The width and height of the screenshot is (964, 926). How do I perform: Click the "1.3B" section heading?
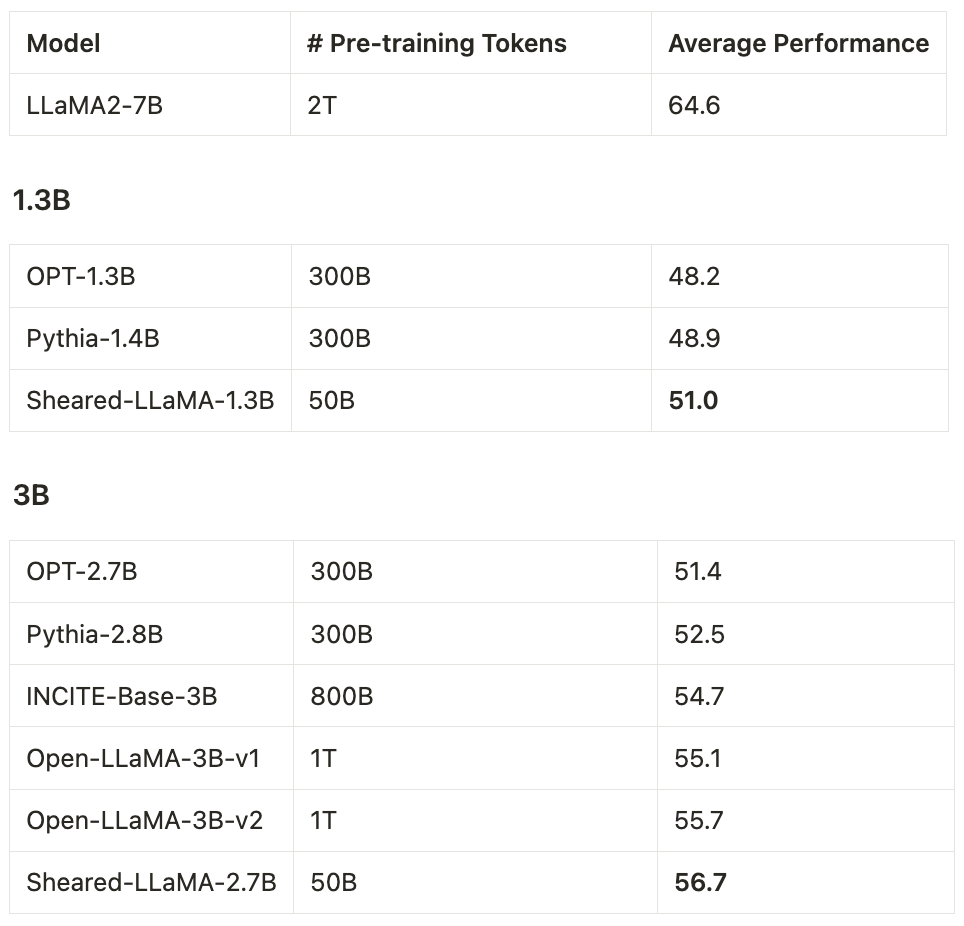41,200
